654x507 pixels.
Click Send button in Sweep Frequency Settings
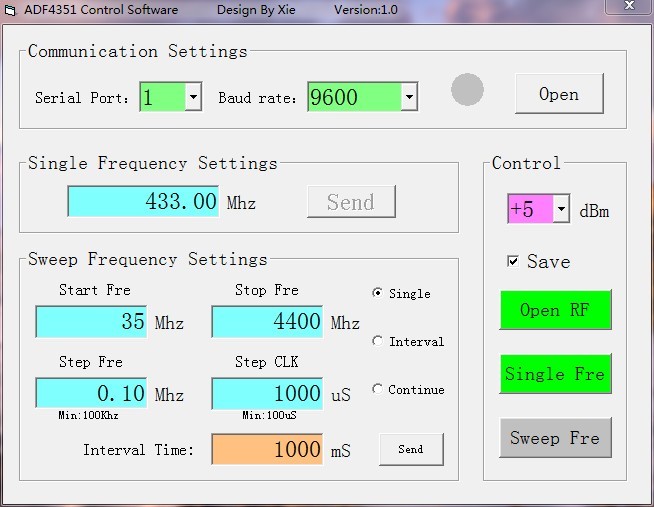click(x=411, y=450)
